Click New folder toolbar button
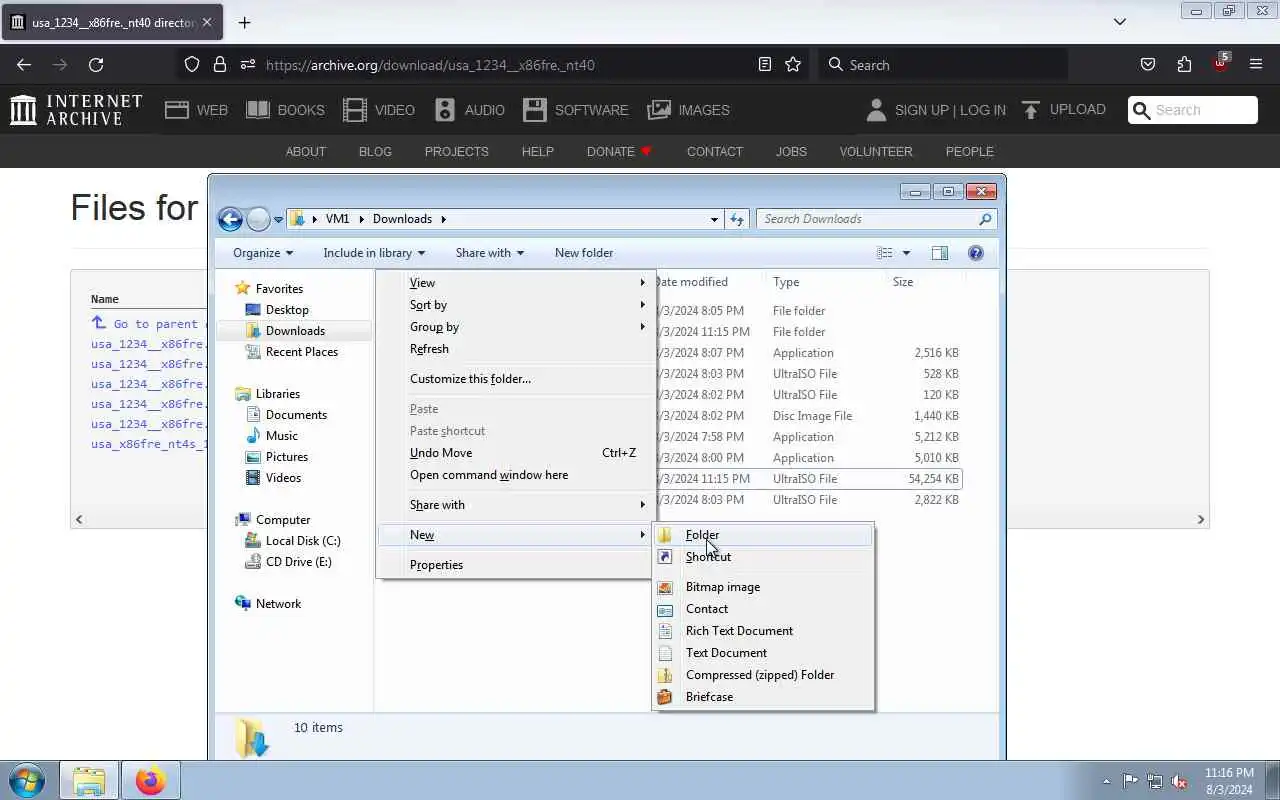 pos(584,253)
